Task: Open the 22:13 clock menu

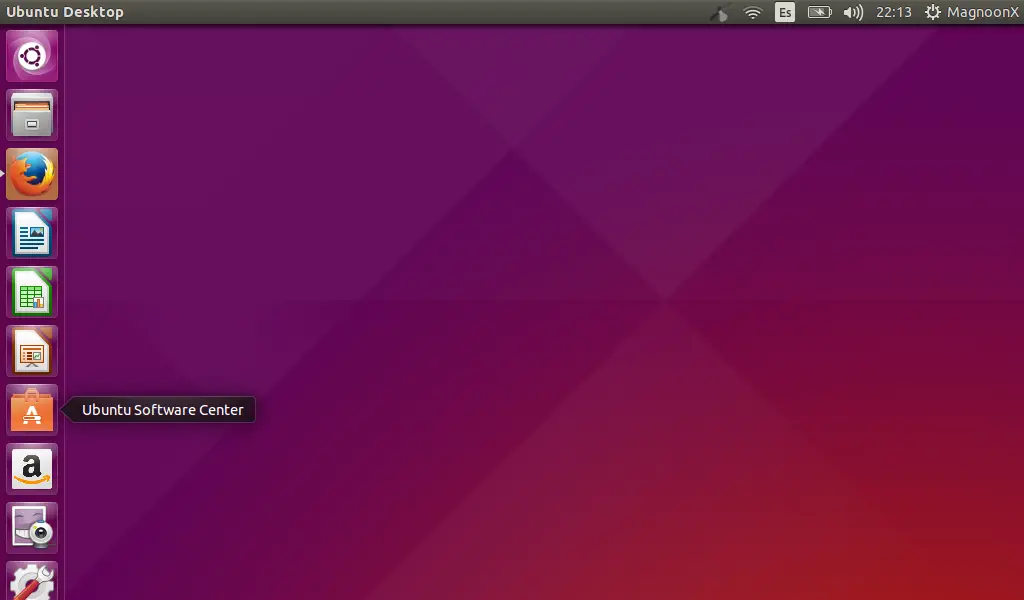Action: 893,12
